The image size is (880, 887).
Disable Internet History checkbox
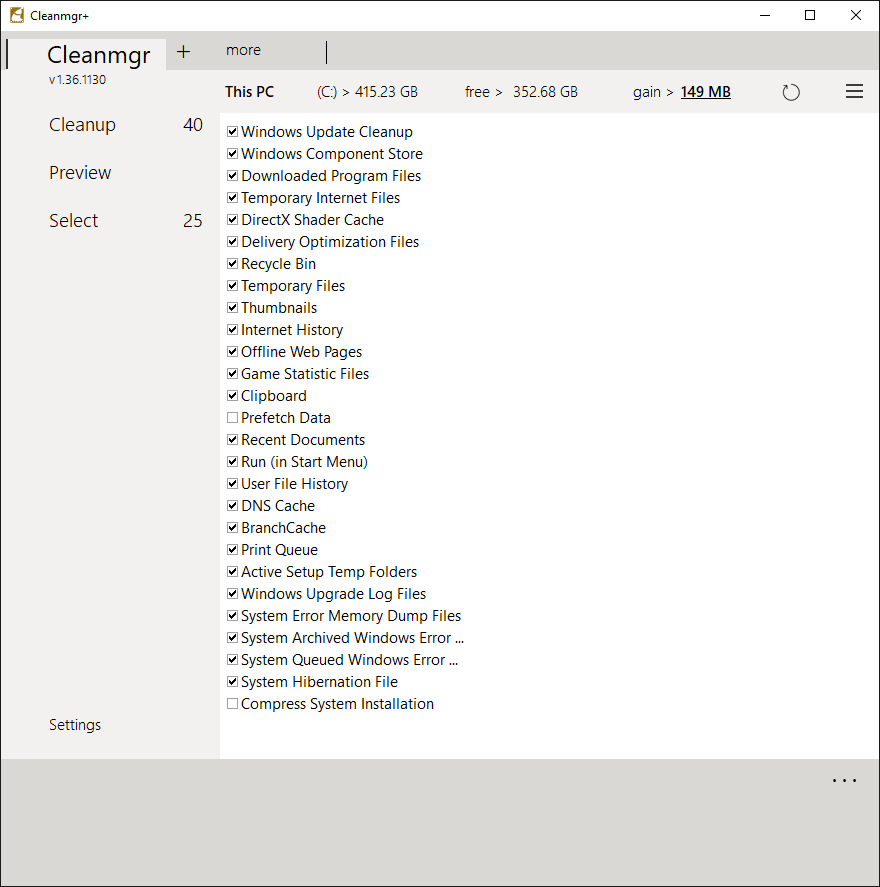(x=232, y=330)
